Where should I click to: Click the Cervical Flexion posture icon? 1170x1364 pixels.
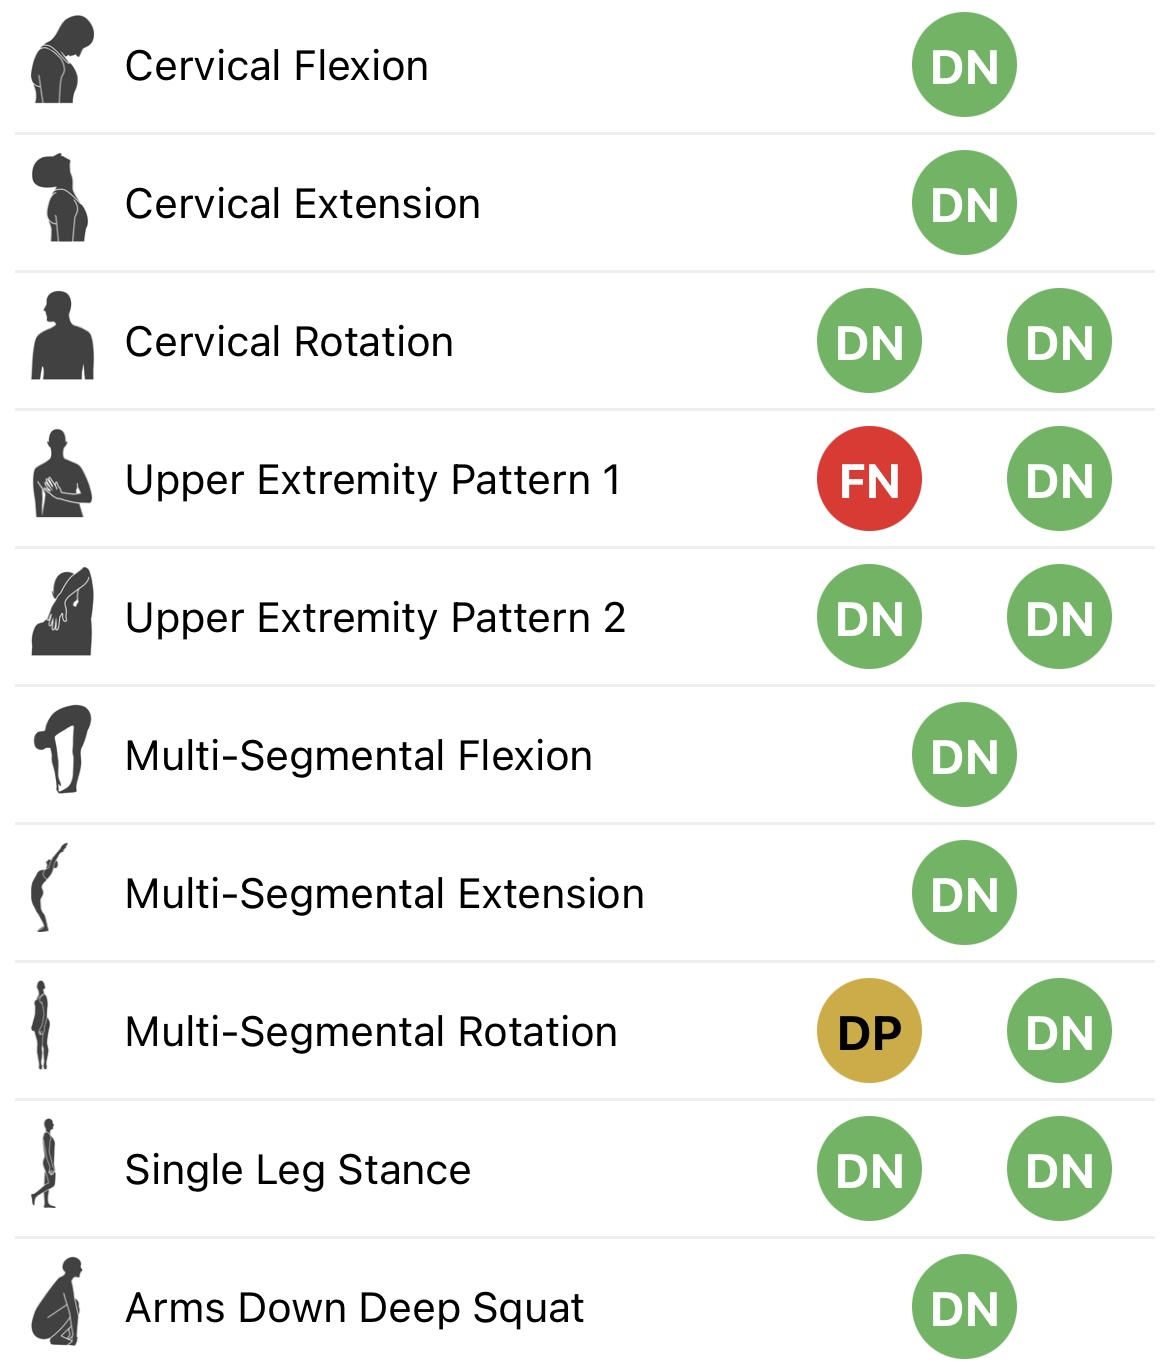point(61,62)
